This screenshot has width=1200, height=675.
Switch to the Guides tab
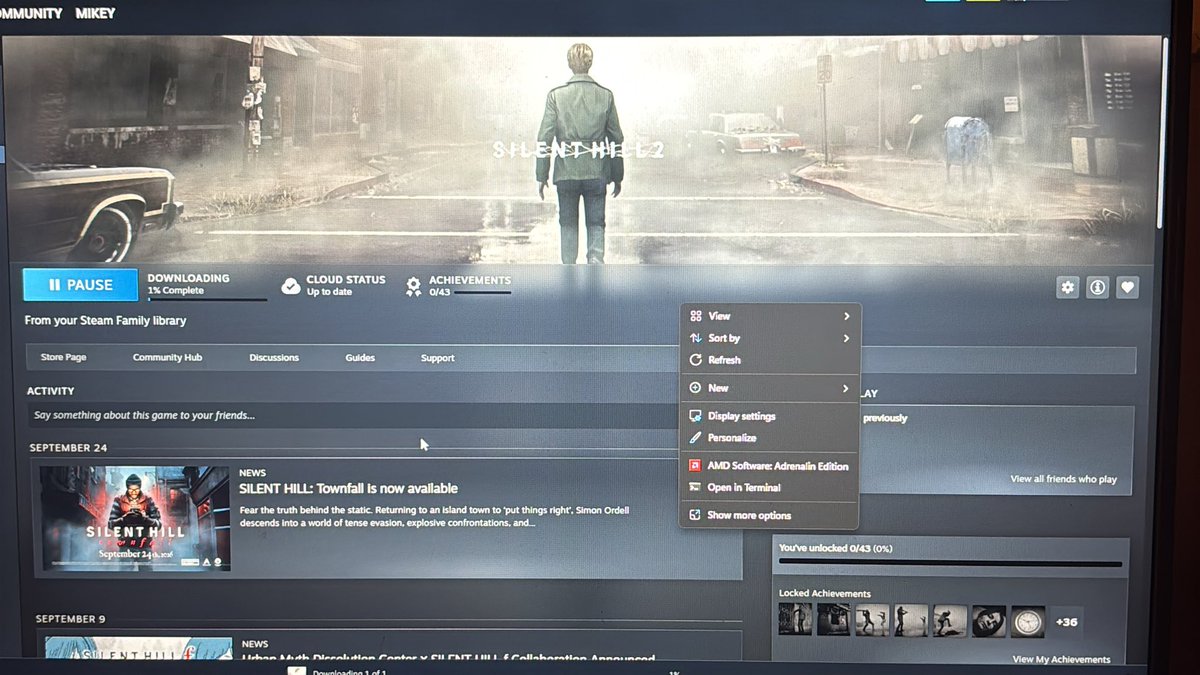tap(360, 358)
